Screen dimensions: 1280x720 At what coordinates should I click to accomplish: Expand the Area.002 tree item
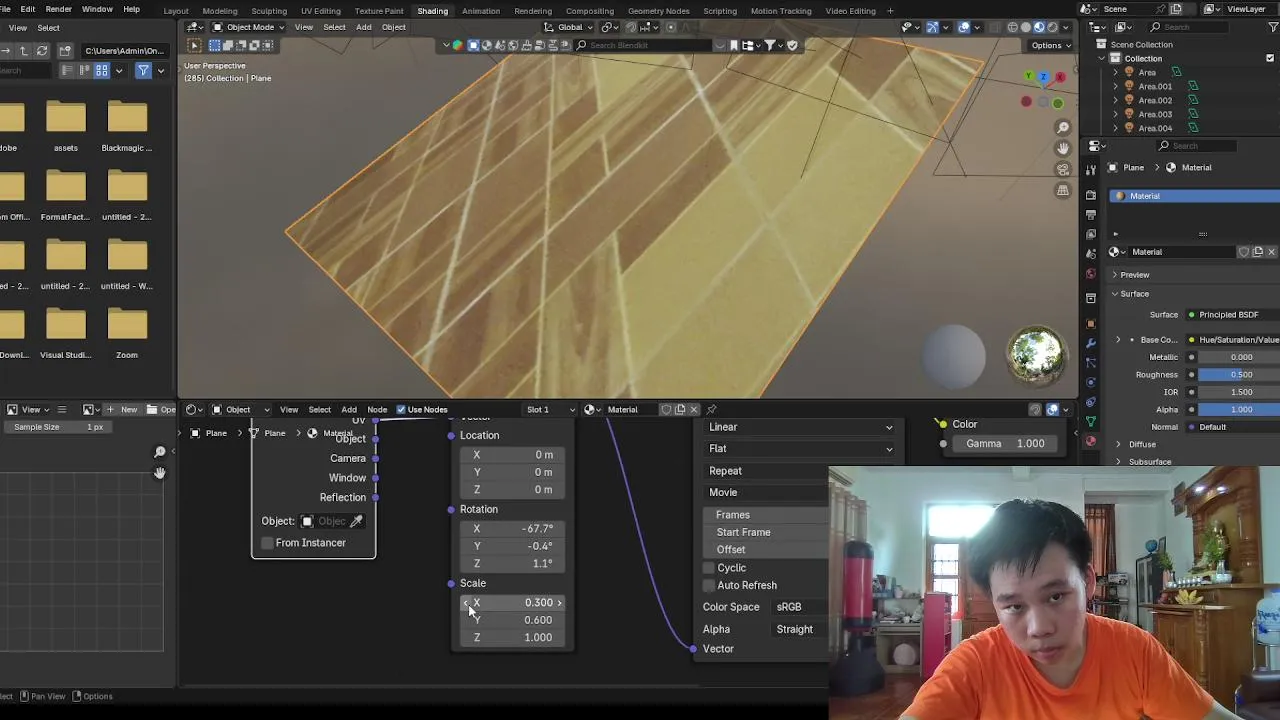coord(1116,100)
